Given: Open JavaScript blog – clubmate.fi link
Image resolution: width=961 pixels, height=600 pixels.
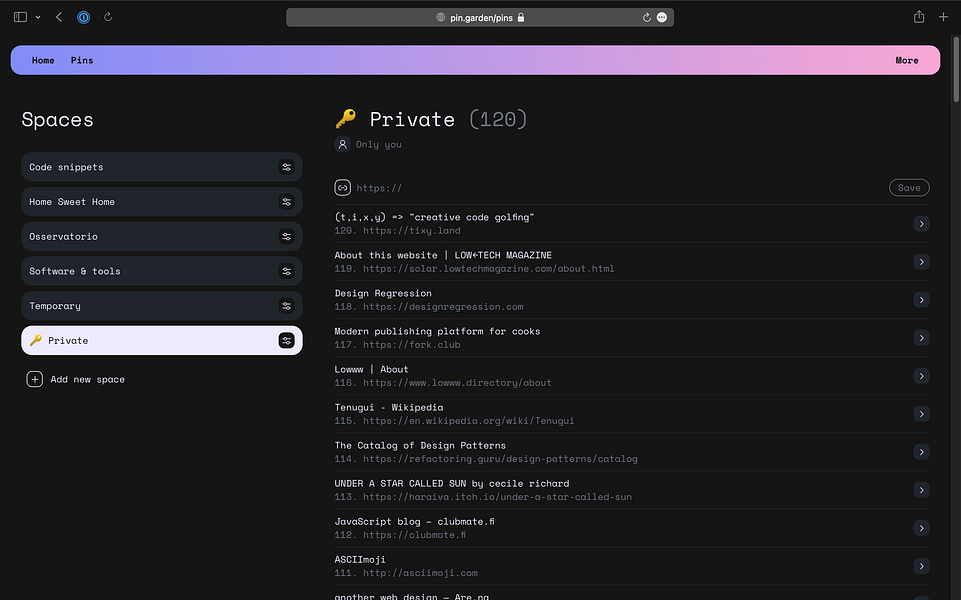Looking at the screenshot, I should coord(414,521).
